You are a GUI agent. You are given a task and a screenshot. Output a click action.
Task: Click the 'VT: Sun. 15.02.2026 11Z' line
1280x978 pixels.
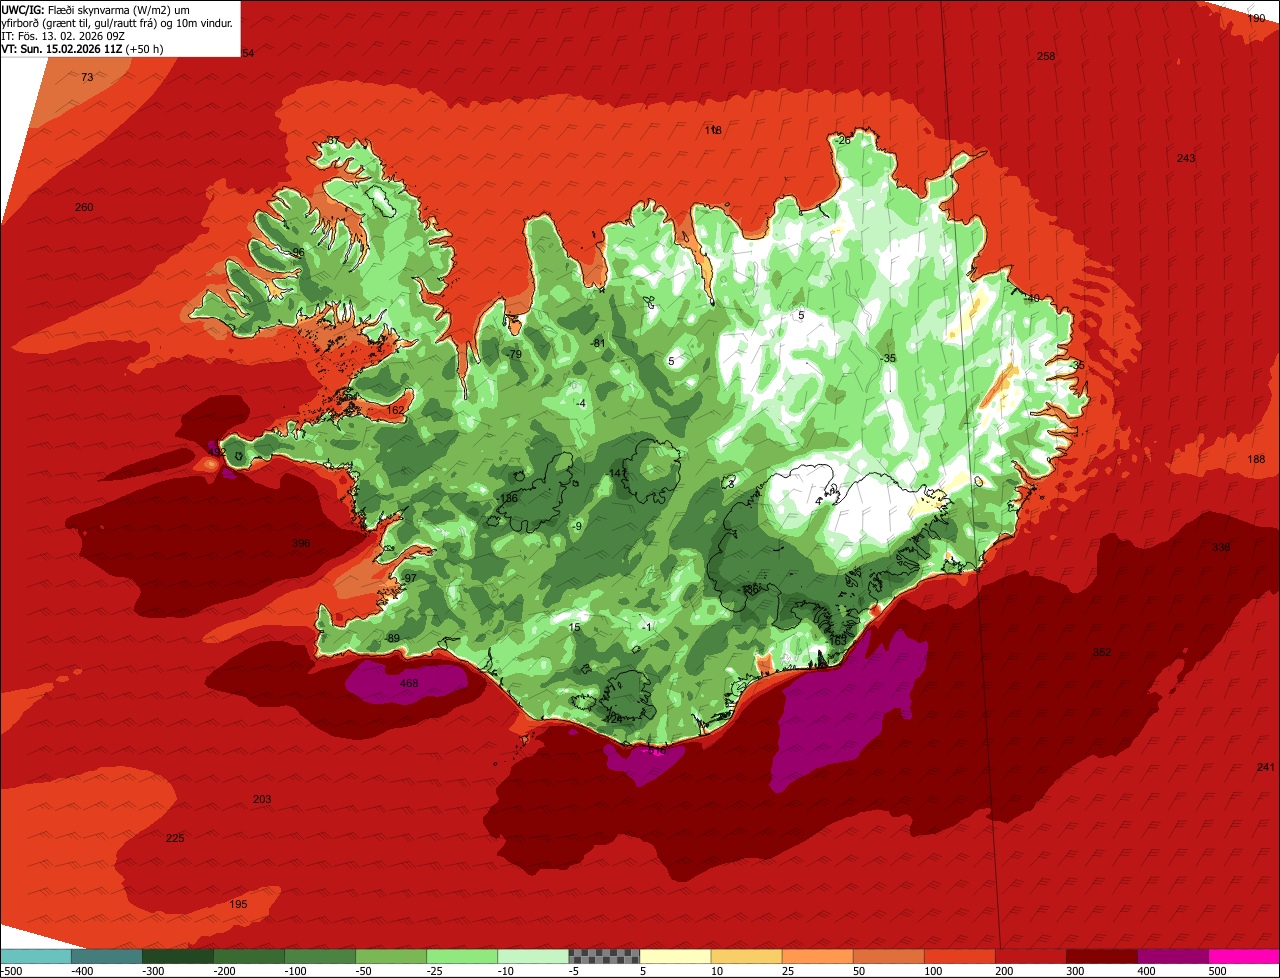(x=83, y=49)
